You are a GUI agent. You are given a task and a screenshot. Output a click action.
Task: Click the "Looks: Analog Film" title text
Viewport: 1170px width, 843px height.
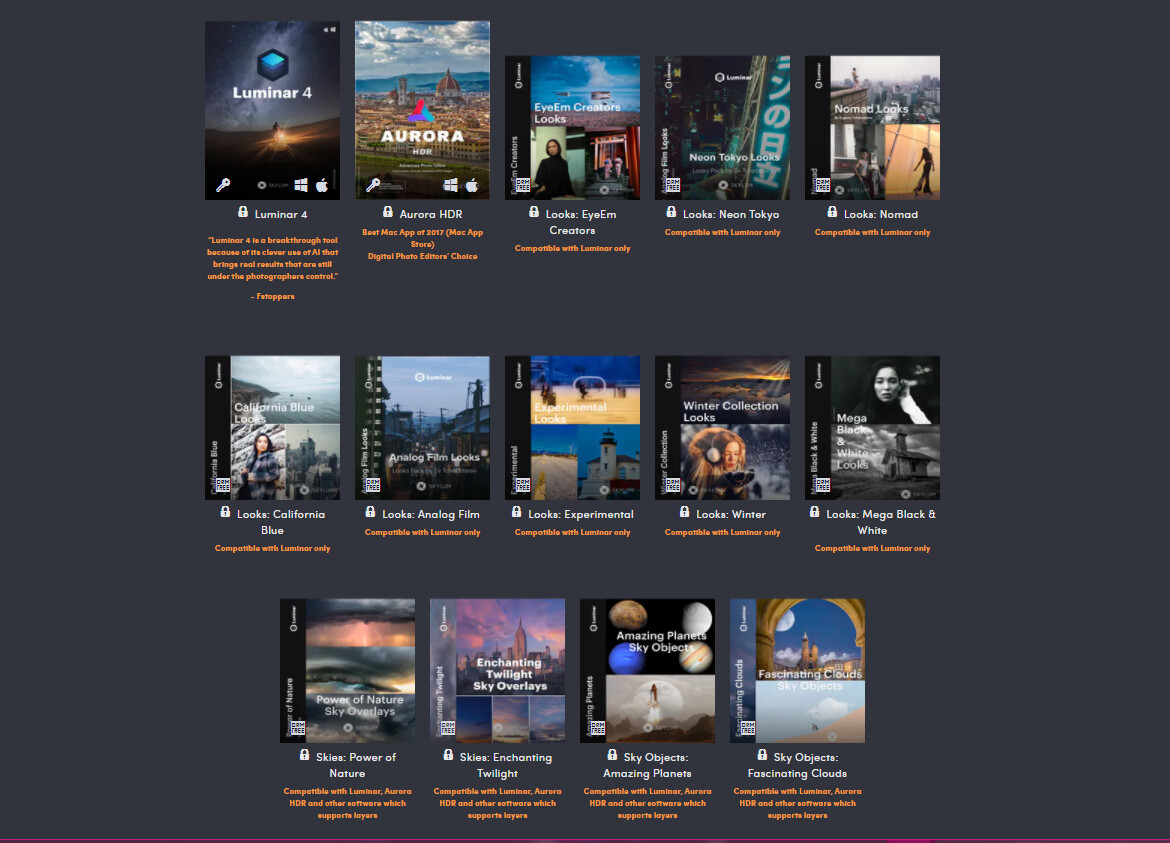(431, 515)
